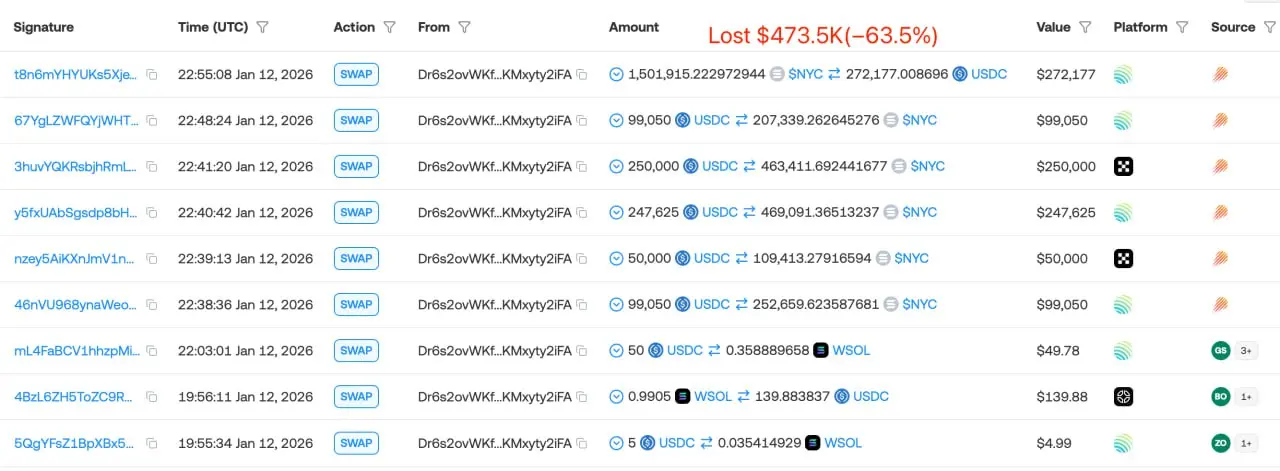1280x471 pixels.
Task: Expand the 3+ additional sources badge
Action: [1247, 350]
